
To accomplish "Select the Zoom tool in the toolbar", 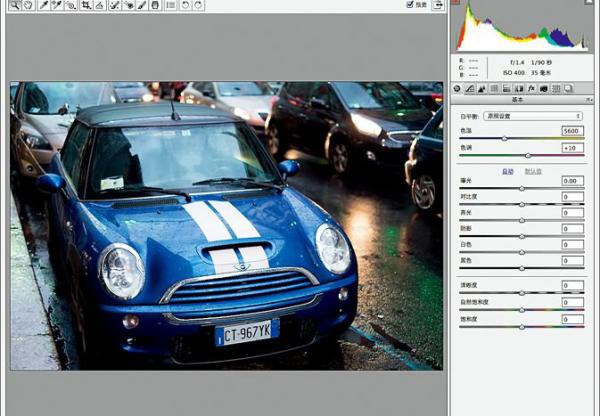I will tap(15, 5).
